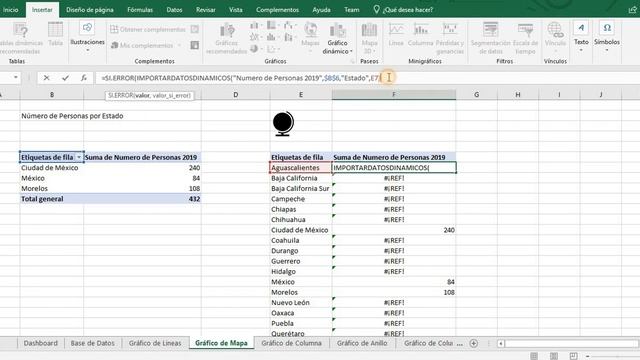Open the Diseño de página tab
The width and height of the screenshot is (640, 360).
point(90,9)
